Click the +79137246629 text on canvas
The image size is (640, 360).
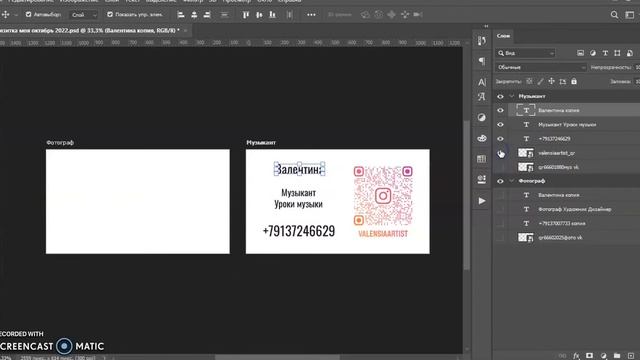(299, 231)
